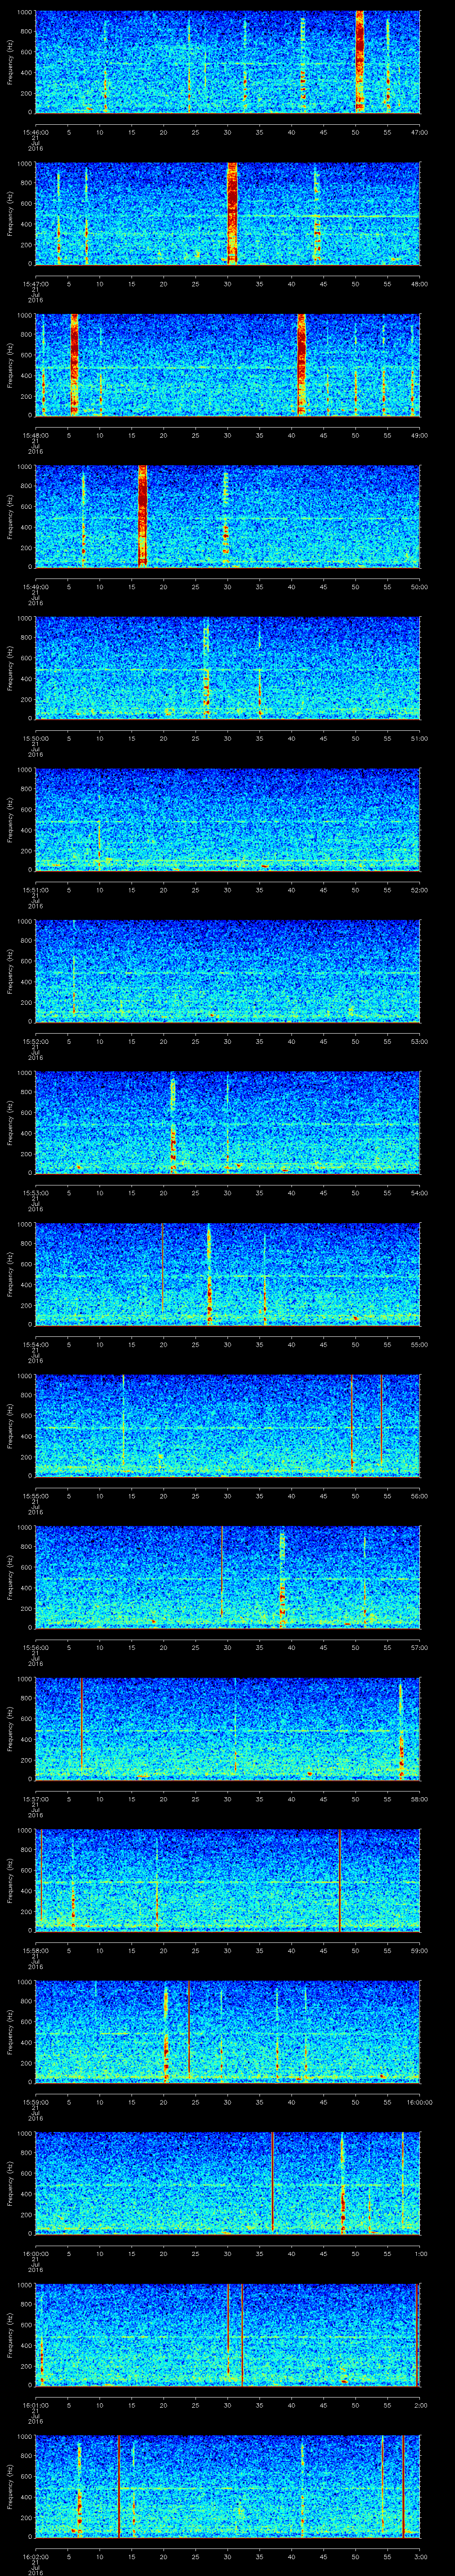
Task: Click the "16:02:00" start time label
Action: click(x=36, y=2556)
